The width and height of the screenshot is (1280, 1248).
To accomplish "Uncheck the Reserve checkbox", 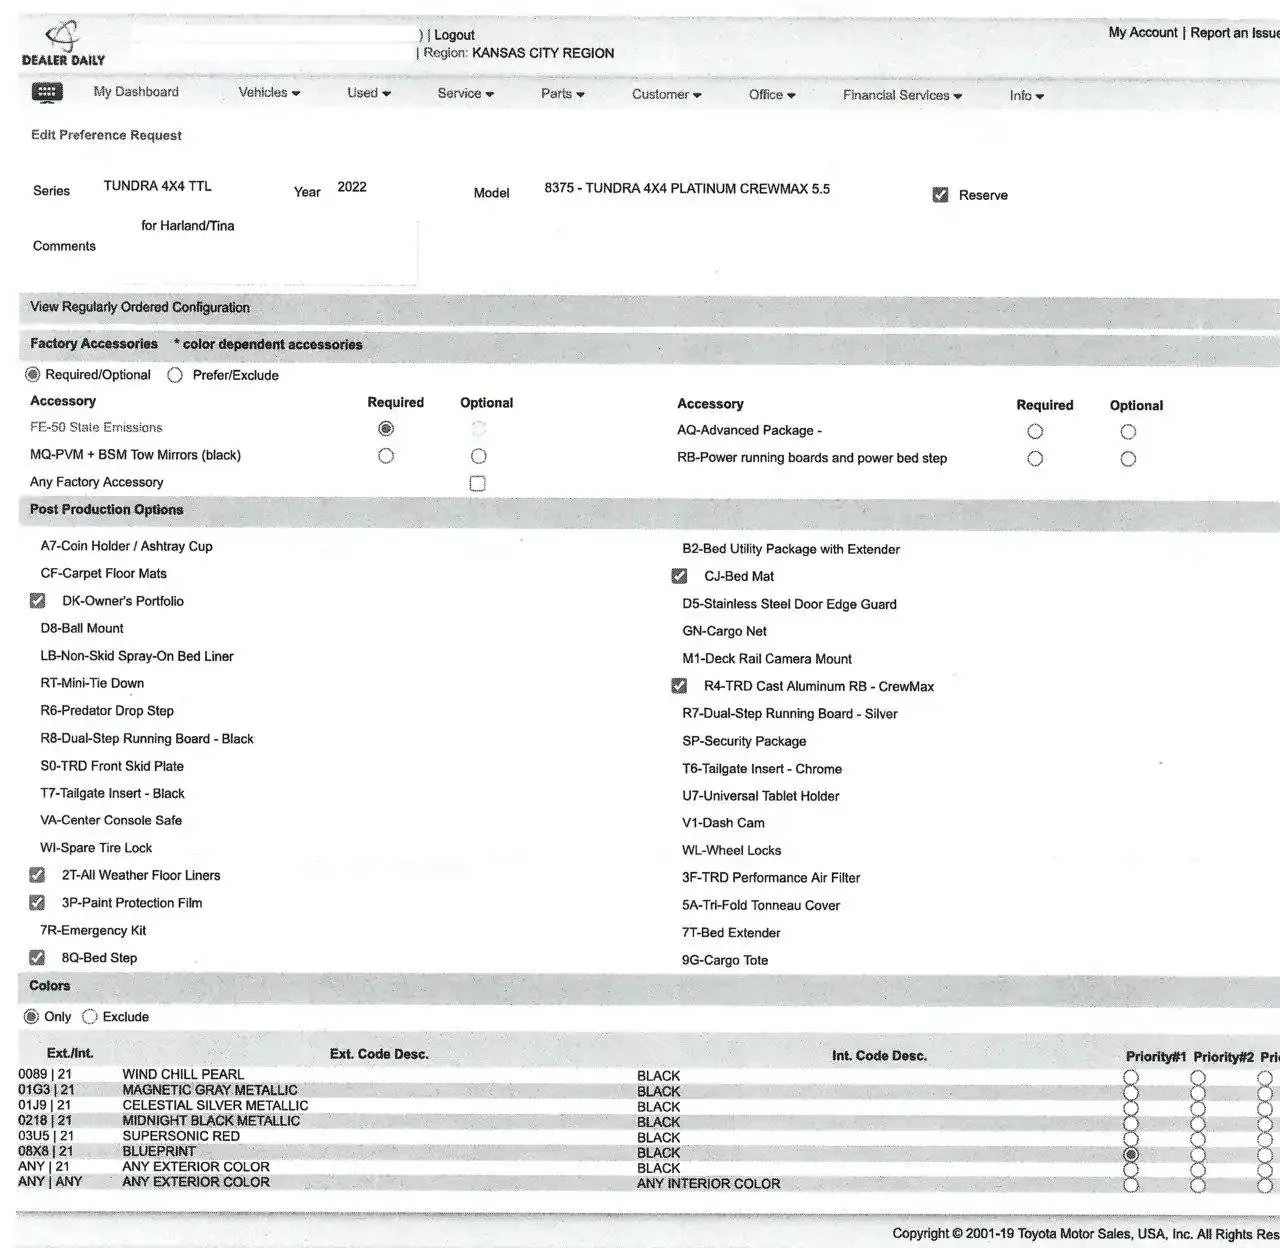I will tap(939, 194).
